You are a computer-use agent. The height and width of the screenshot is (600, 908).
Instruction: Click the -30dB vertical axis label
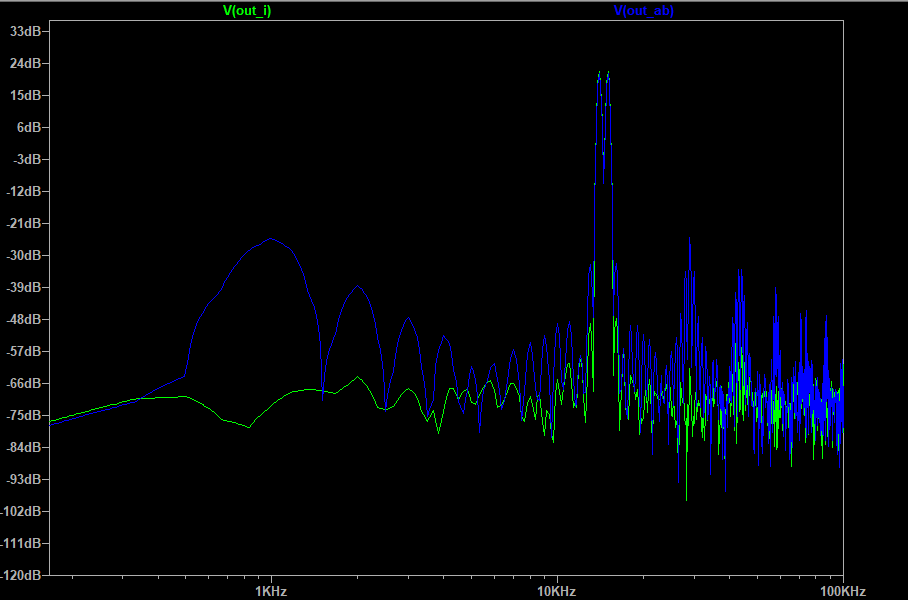pos(24,255)
